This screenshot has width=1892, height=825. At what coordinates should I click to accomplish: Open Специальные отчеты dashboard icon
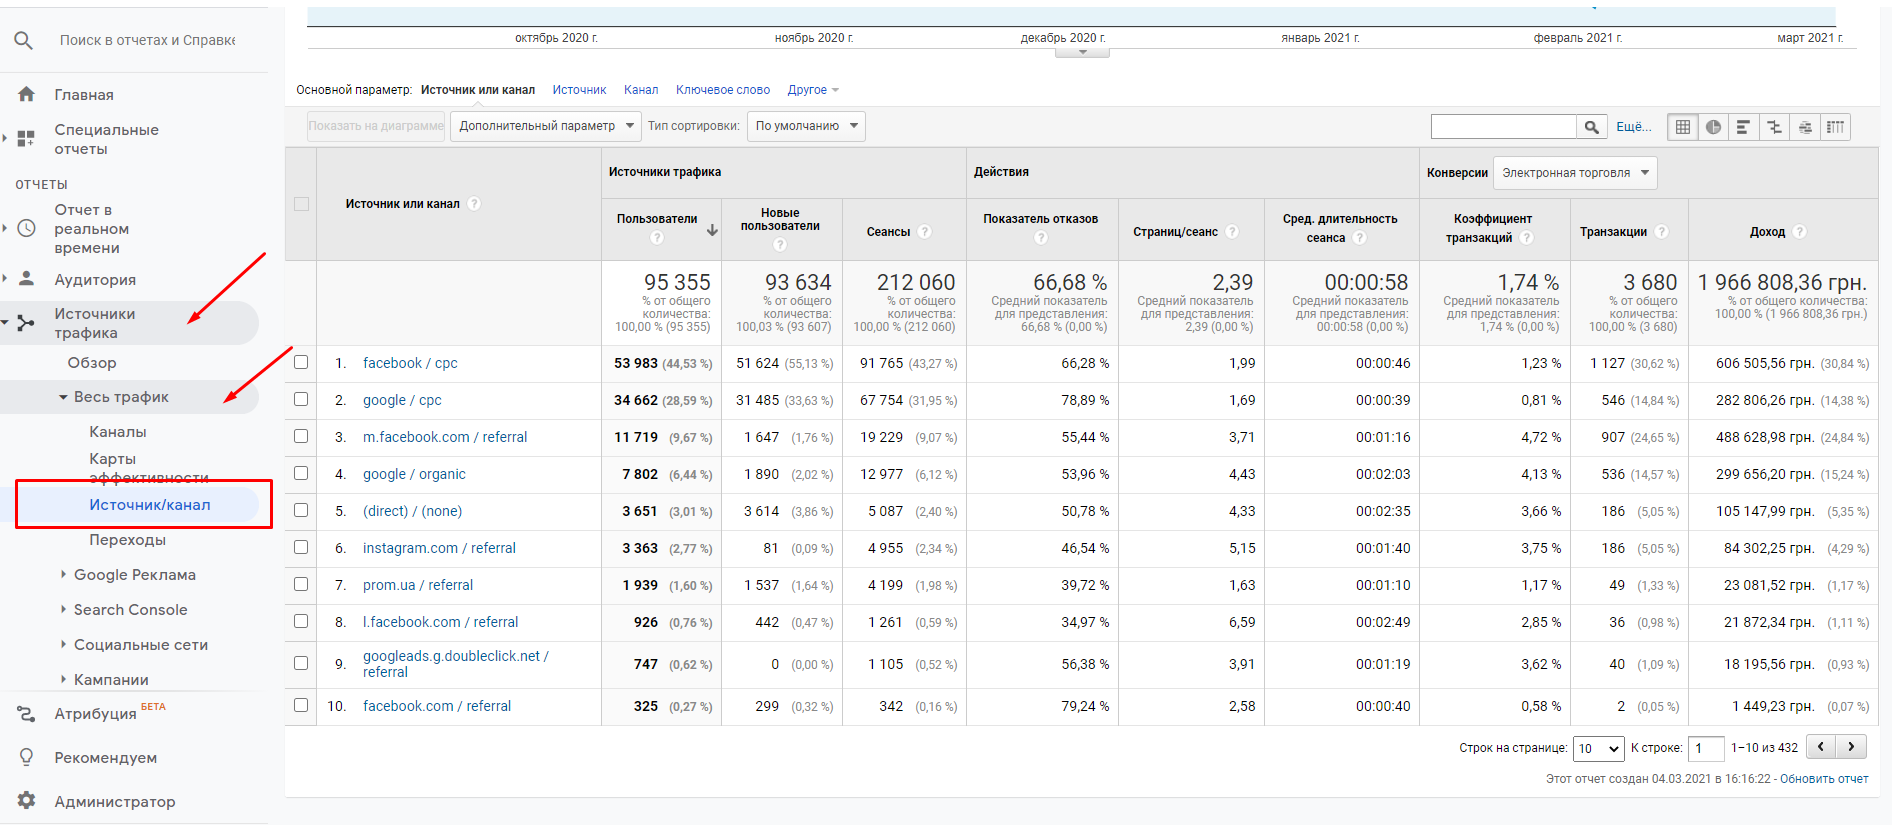click(x=27, y=138)
